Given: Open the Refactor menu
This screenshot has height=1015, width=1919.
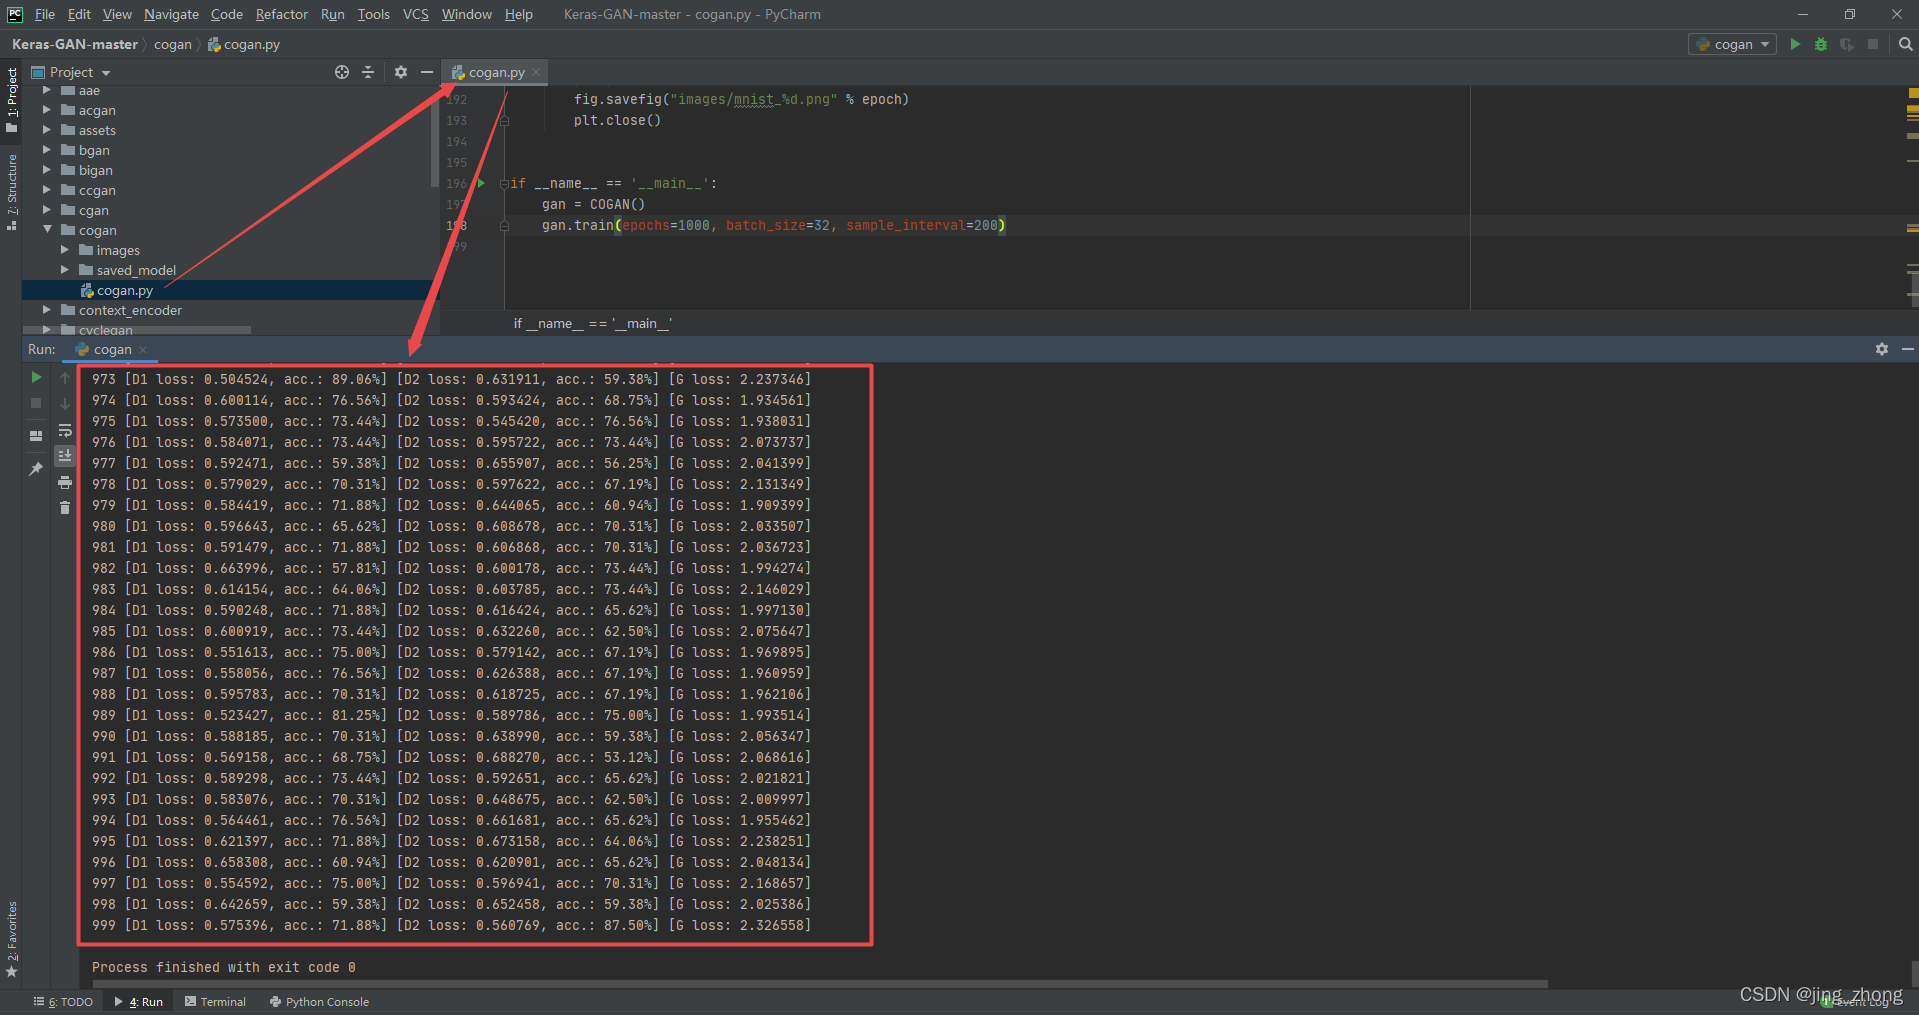Looking at the screenshot, I should 281,14.
